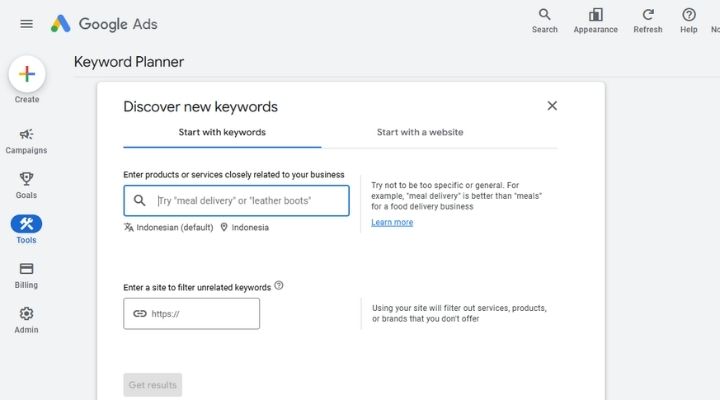Open Goals in the sidebar

[x=26, y=186]
